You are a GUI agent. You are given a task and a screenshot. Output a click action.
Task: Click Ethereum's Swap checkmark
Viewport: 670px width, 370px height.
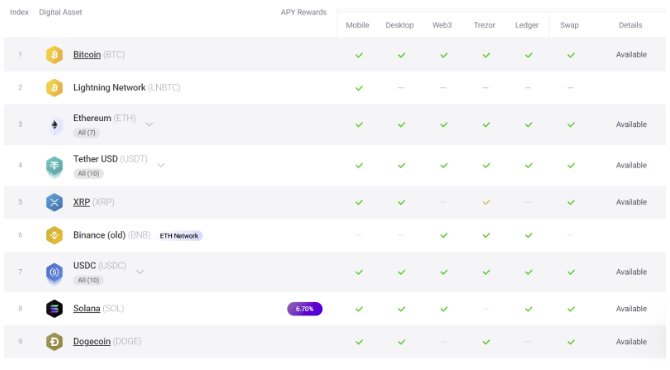tap(571, 125)
